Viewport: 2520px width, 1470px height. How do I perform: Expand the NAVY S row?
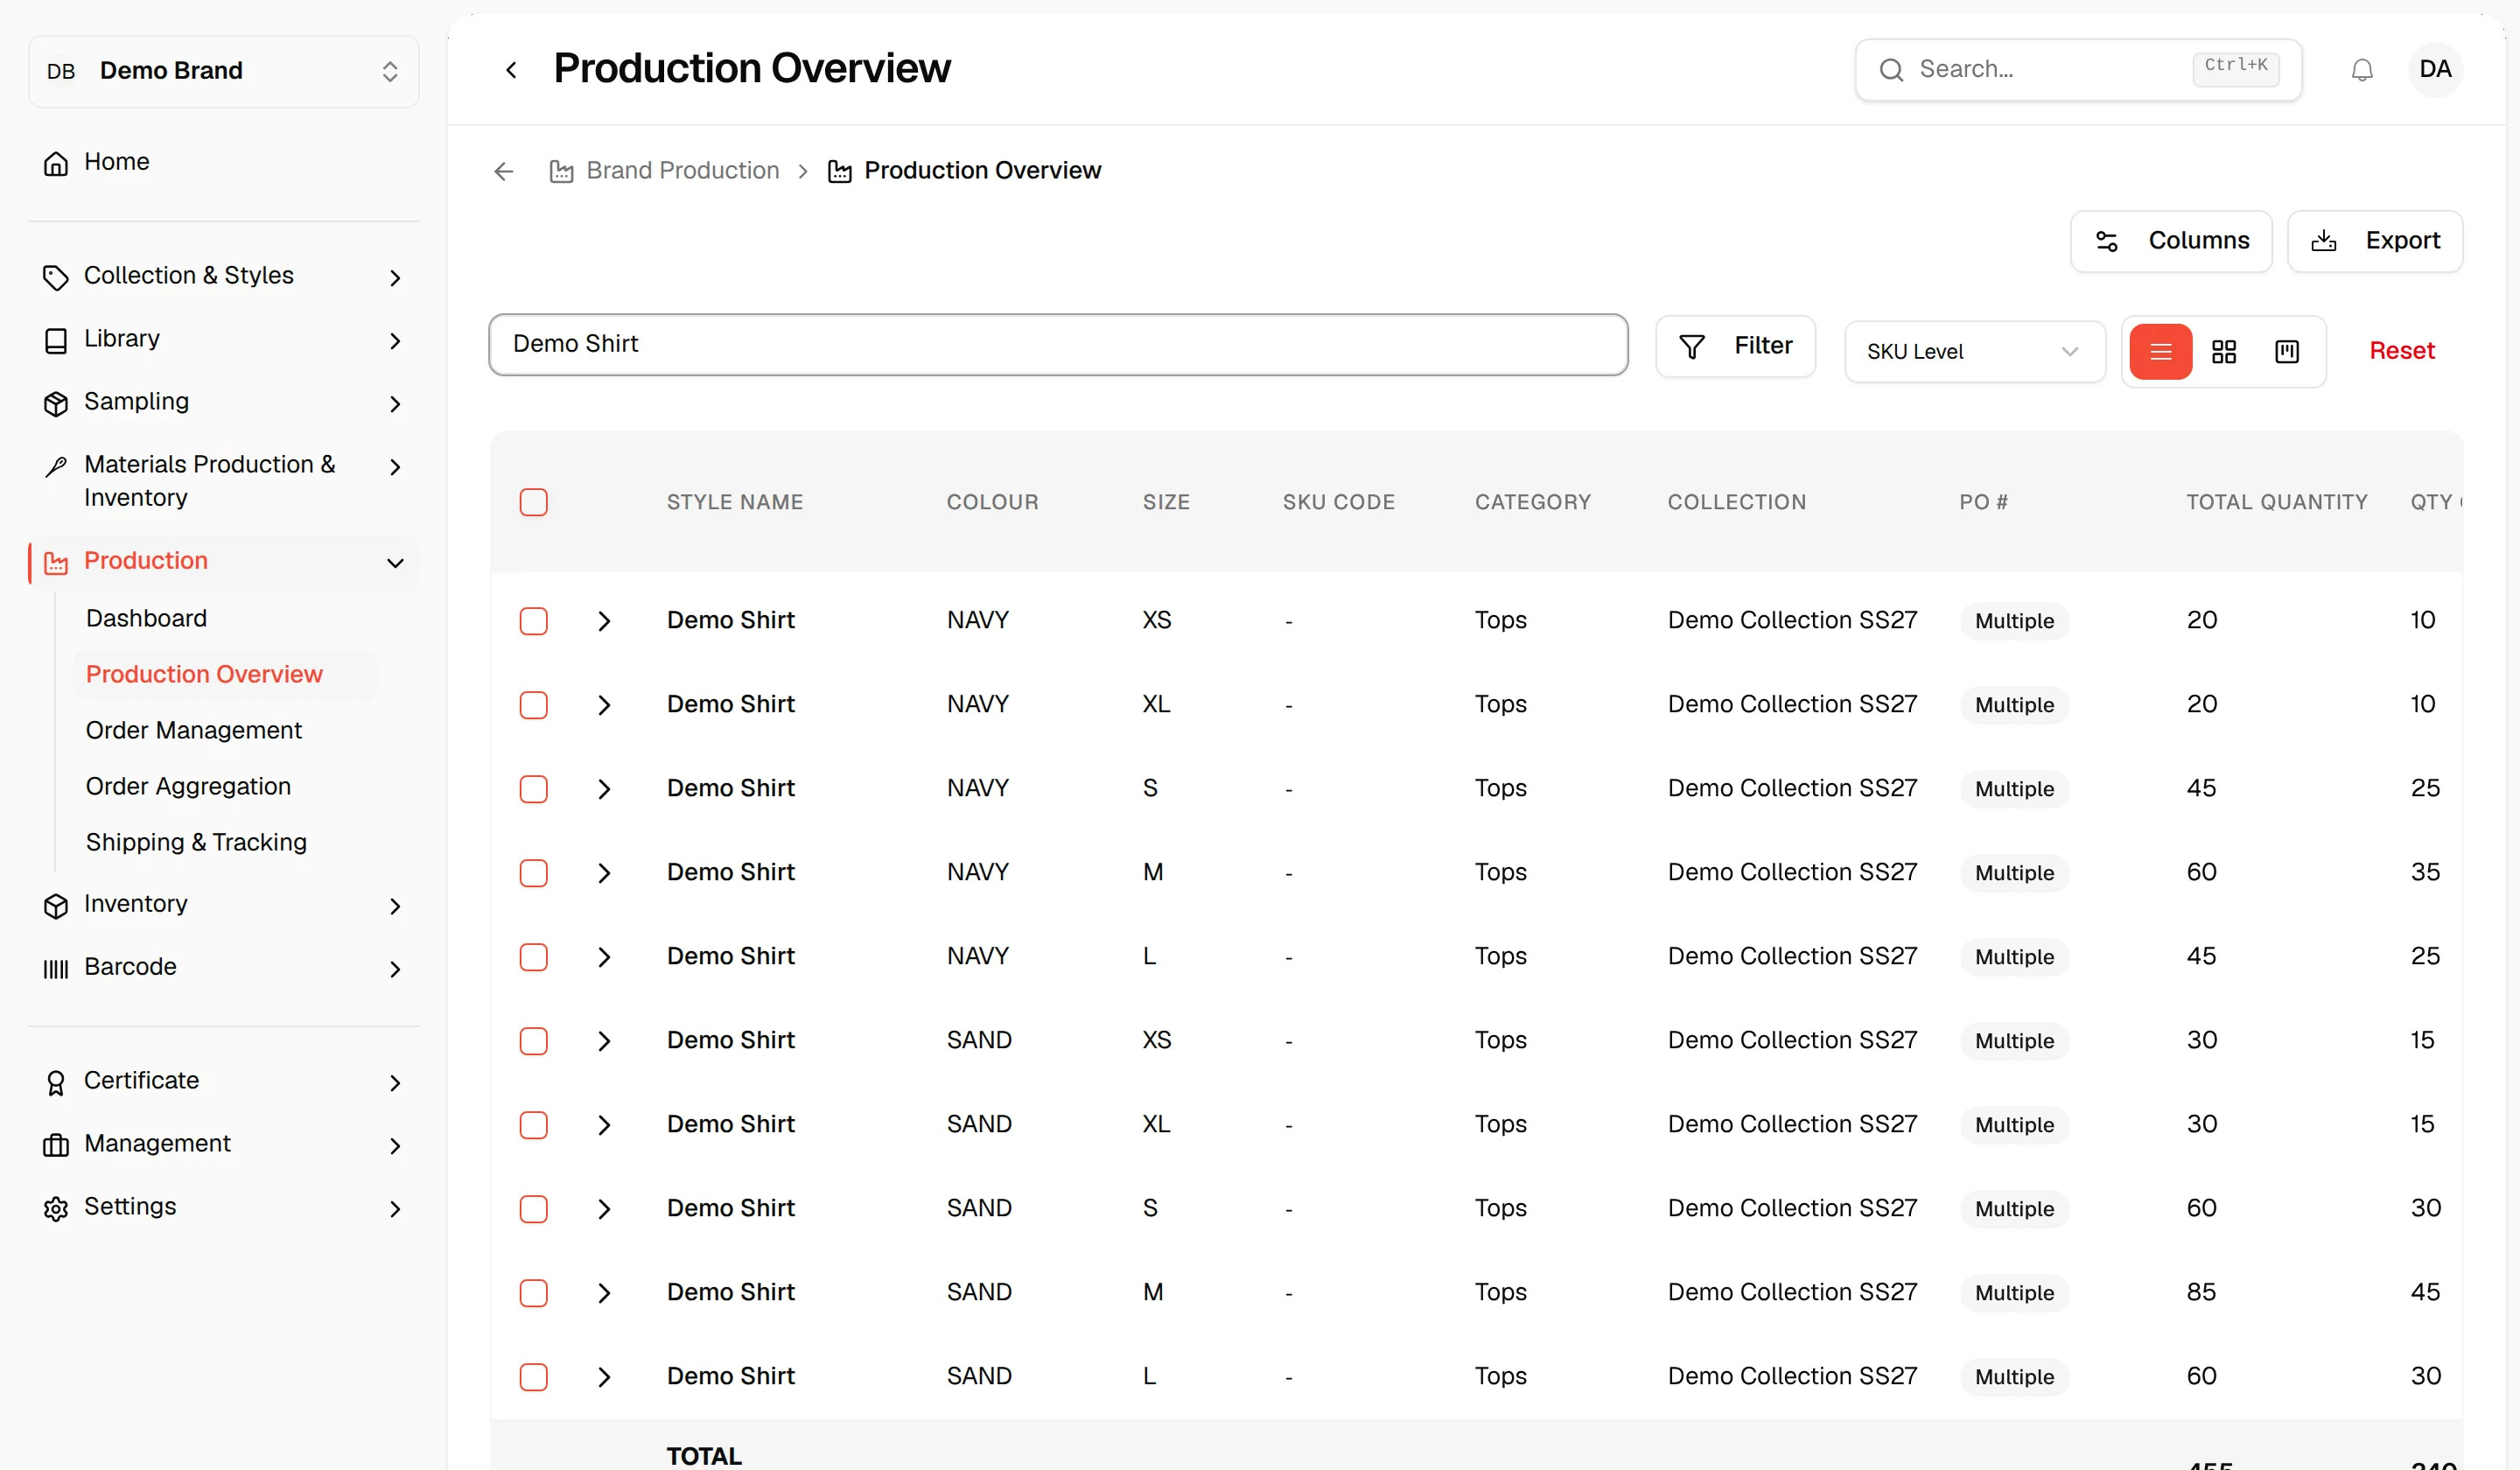603,789
